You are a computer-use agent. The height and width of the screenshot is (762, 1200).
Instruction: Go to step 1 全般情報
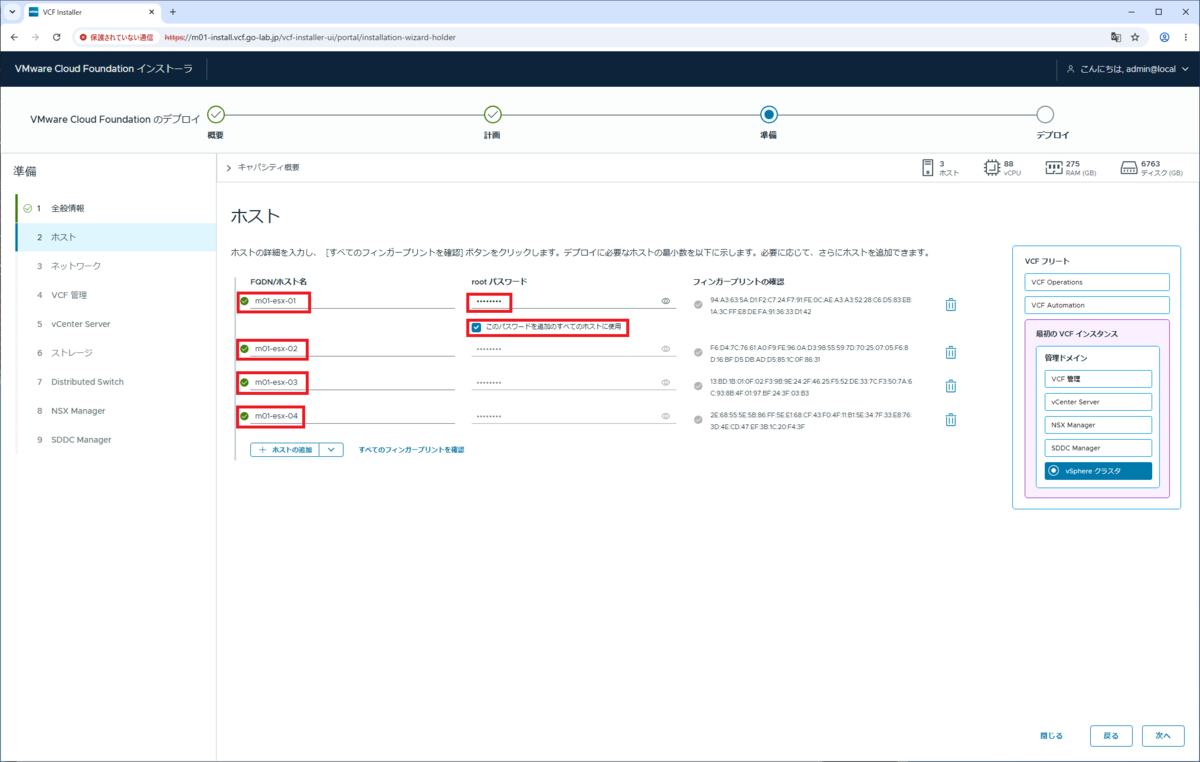[116, 208]
